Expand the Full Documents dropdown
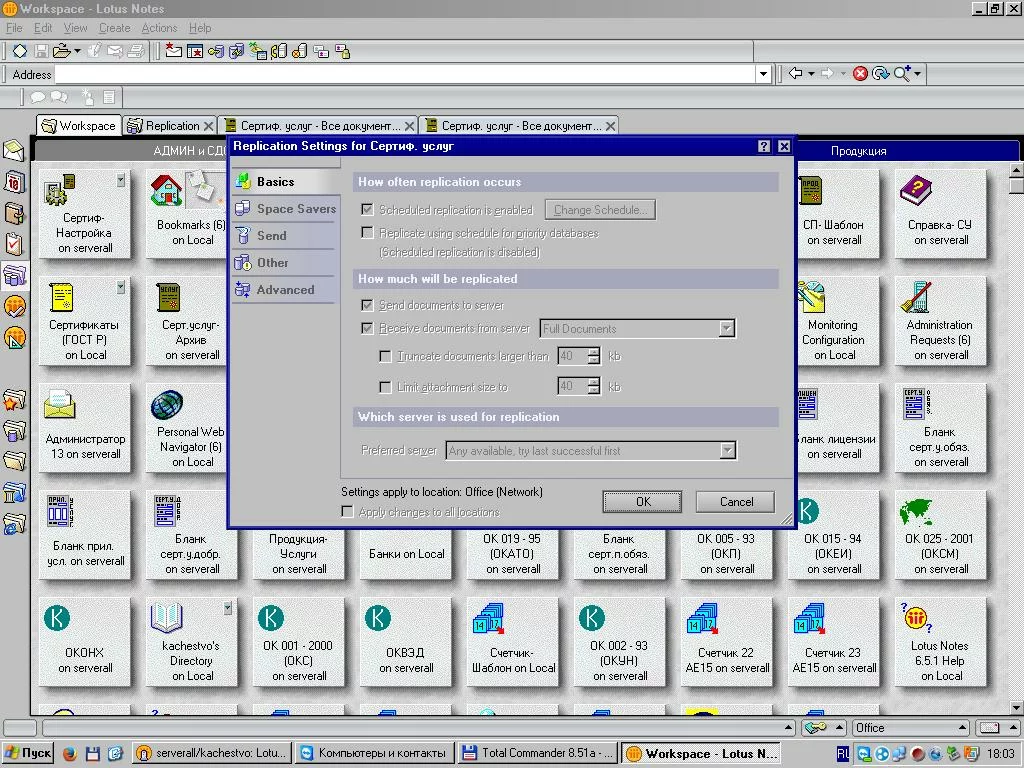Viewport: 1024px width, 768px height. pos(727,329)
